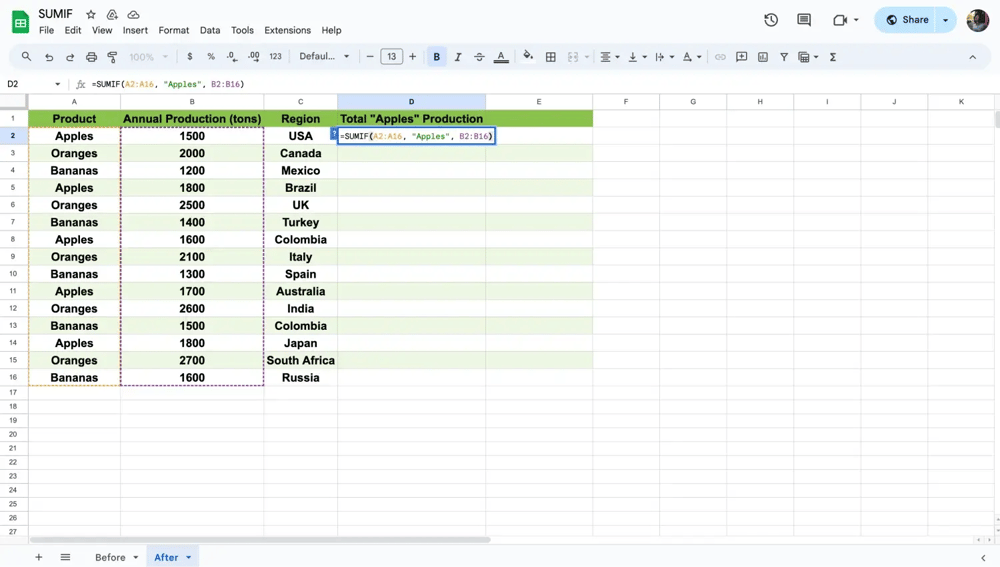Image resolution: width=1000 pixels, height=567 pixels.
Task: Open the After sheet tab dropdown arrow
Action: pyautogui.click(x=188, y=558)
